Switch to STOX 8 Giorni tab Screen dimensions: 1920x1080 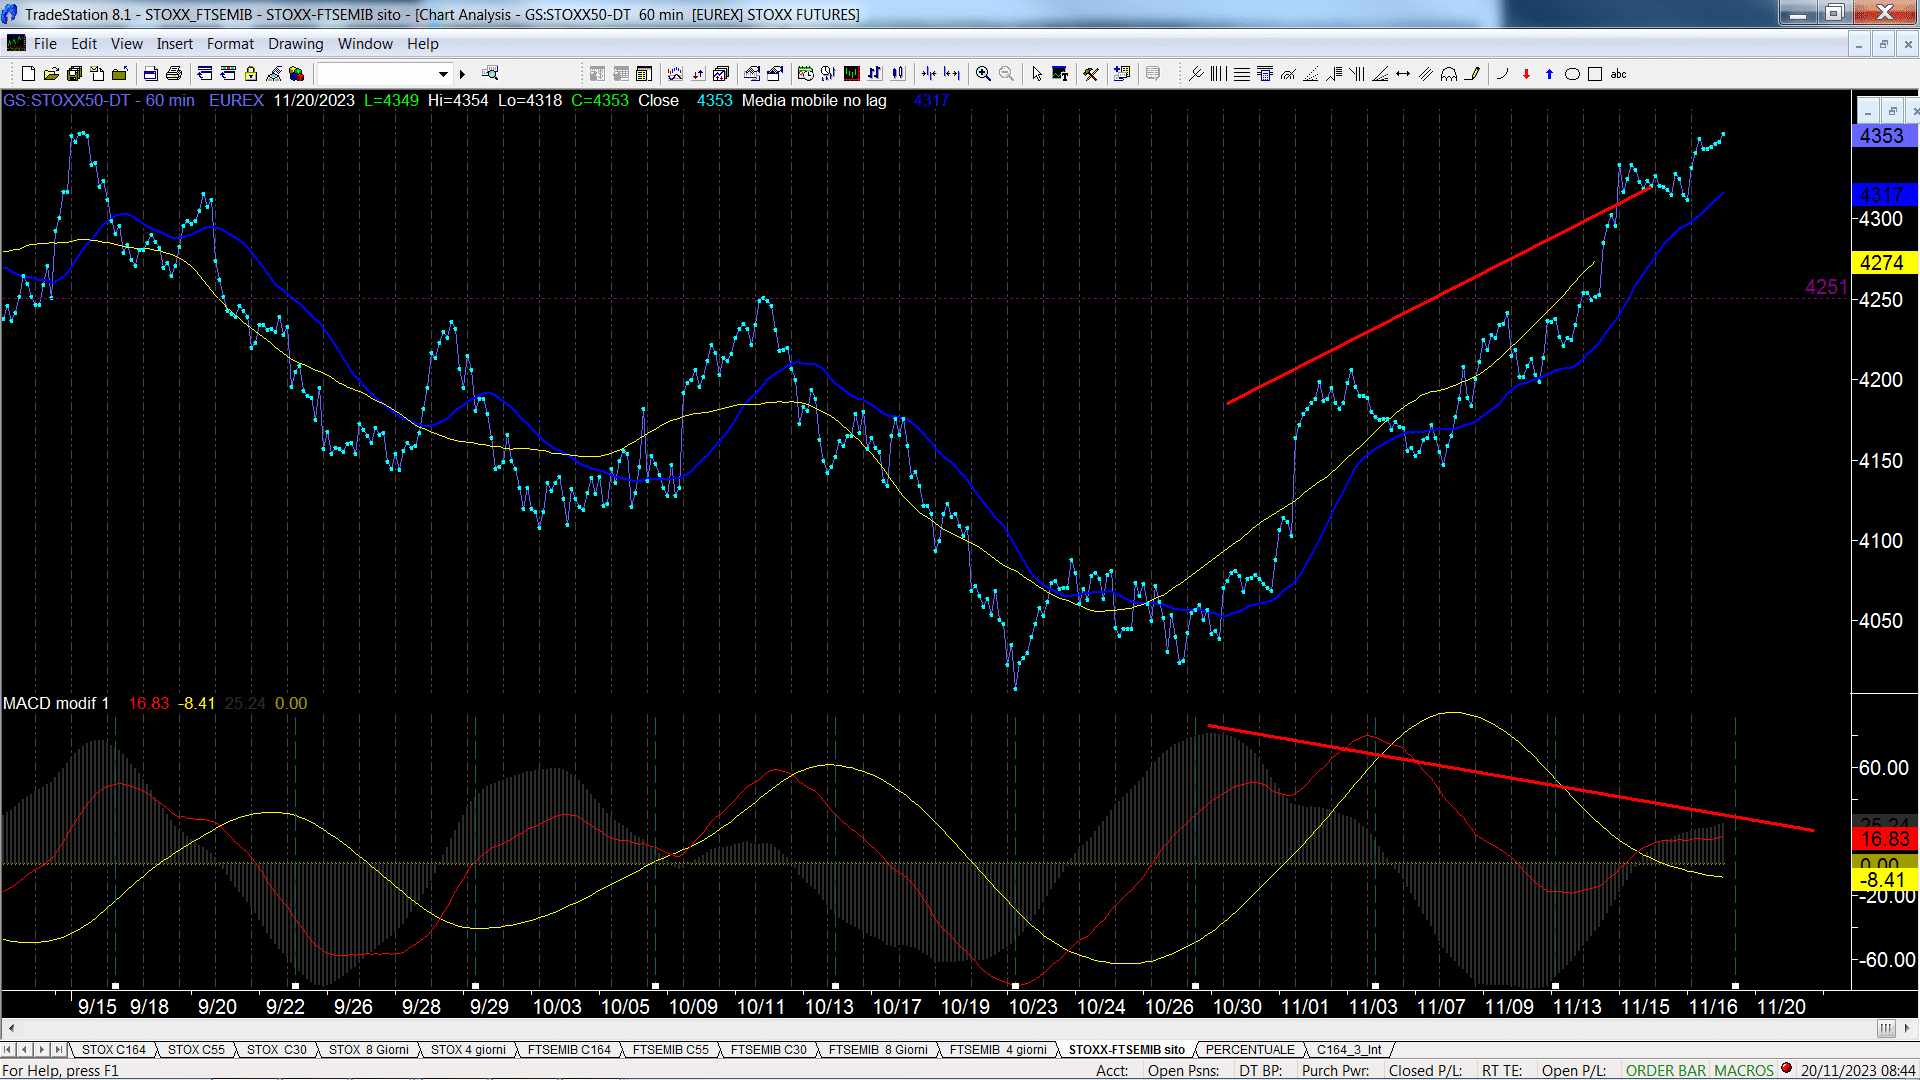tap(369, 1049)
